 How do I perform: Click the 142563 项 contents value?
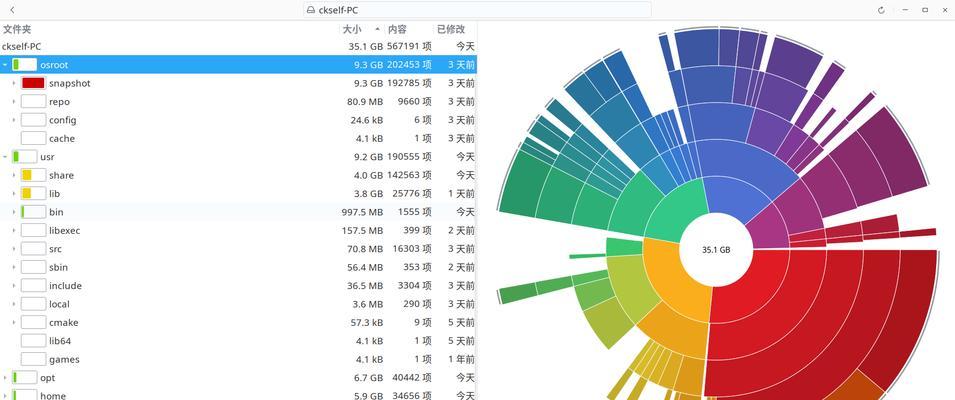click(409, 175)
